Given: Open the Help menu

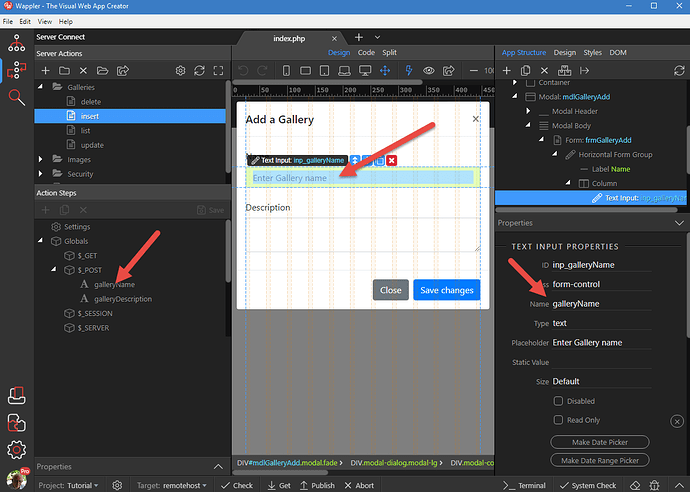Looking at the screenshot, I should tap(66, 22).
